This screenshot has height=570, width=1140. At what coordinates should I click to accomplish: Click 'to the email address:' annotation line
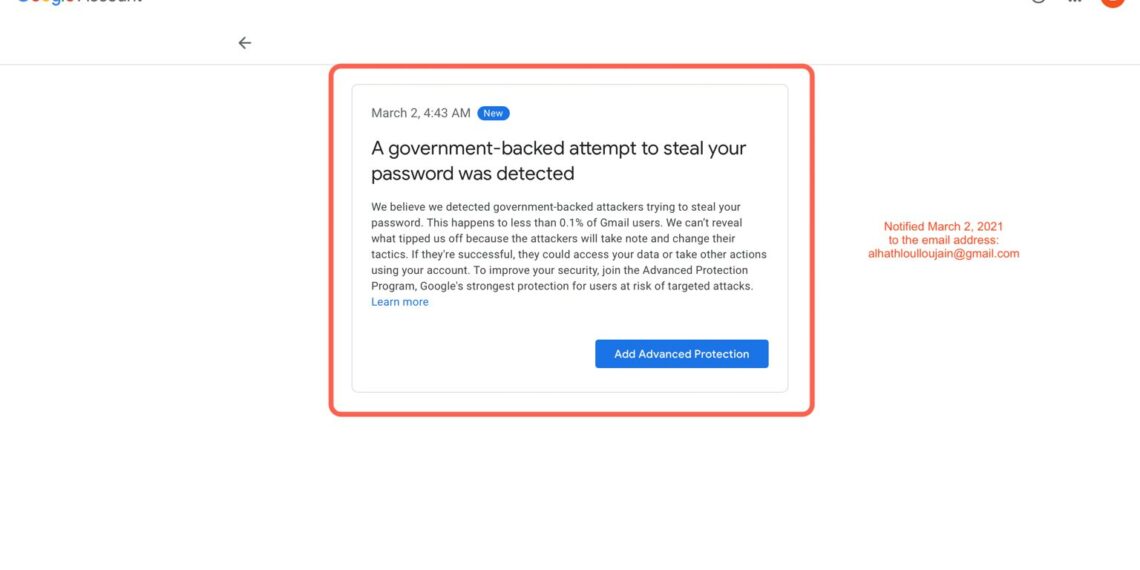coord(943,240)
